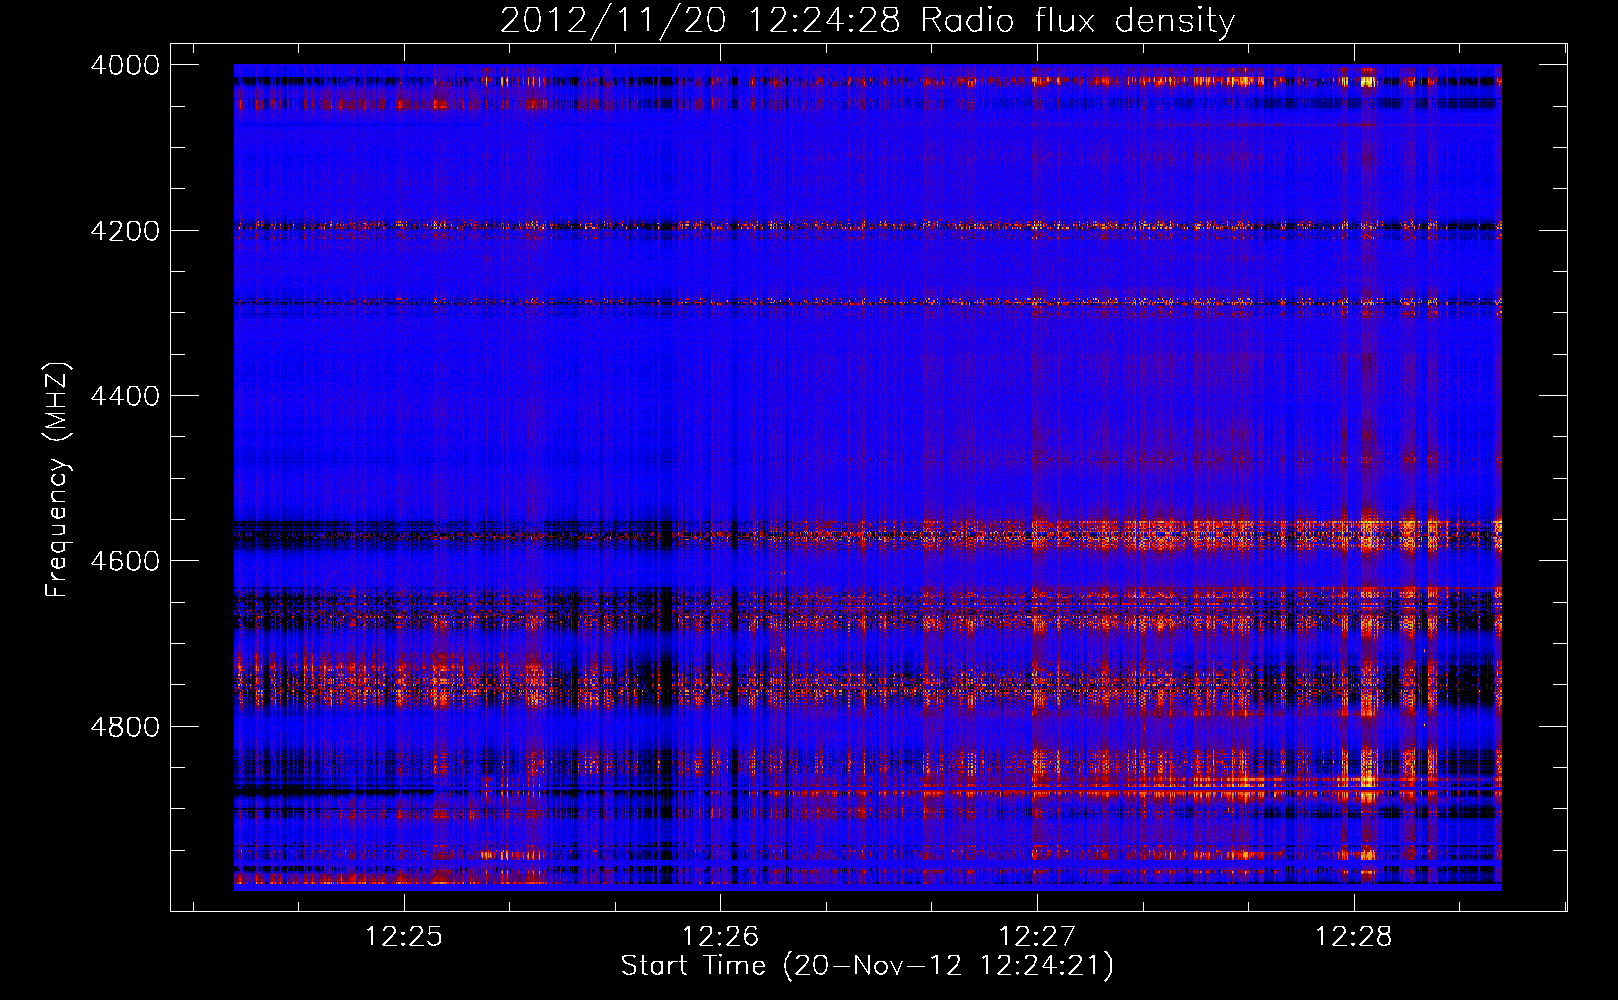Screen dimensions: 1618x1000
Task: Click the '4600' frequency axis label
Action: [125, 561]
